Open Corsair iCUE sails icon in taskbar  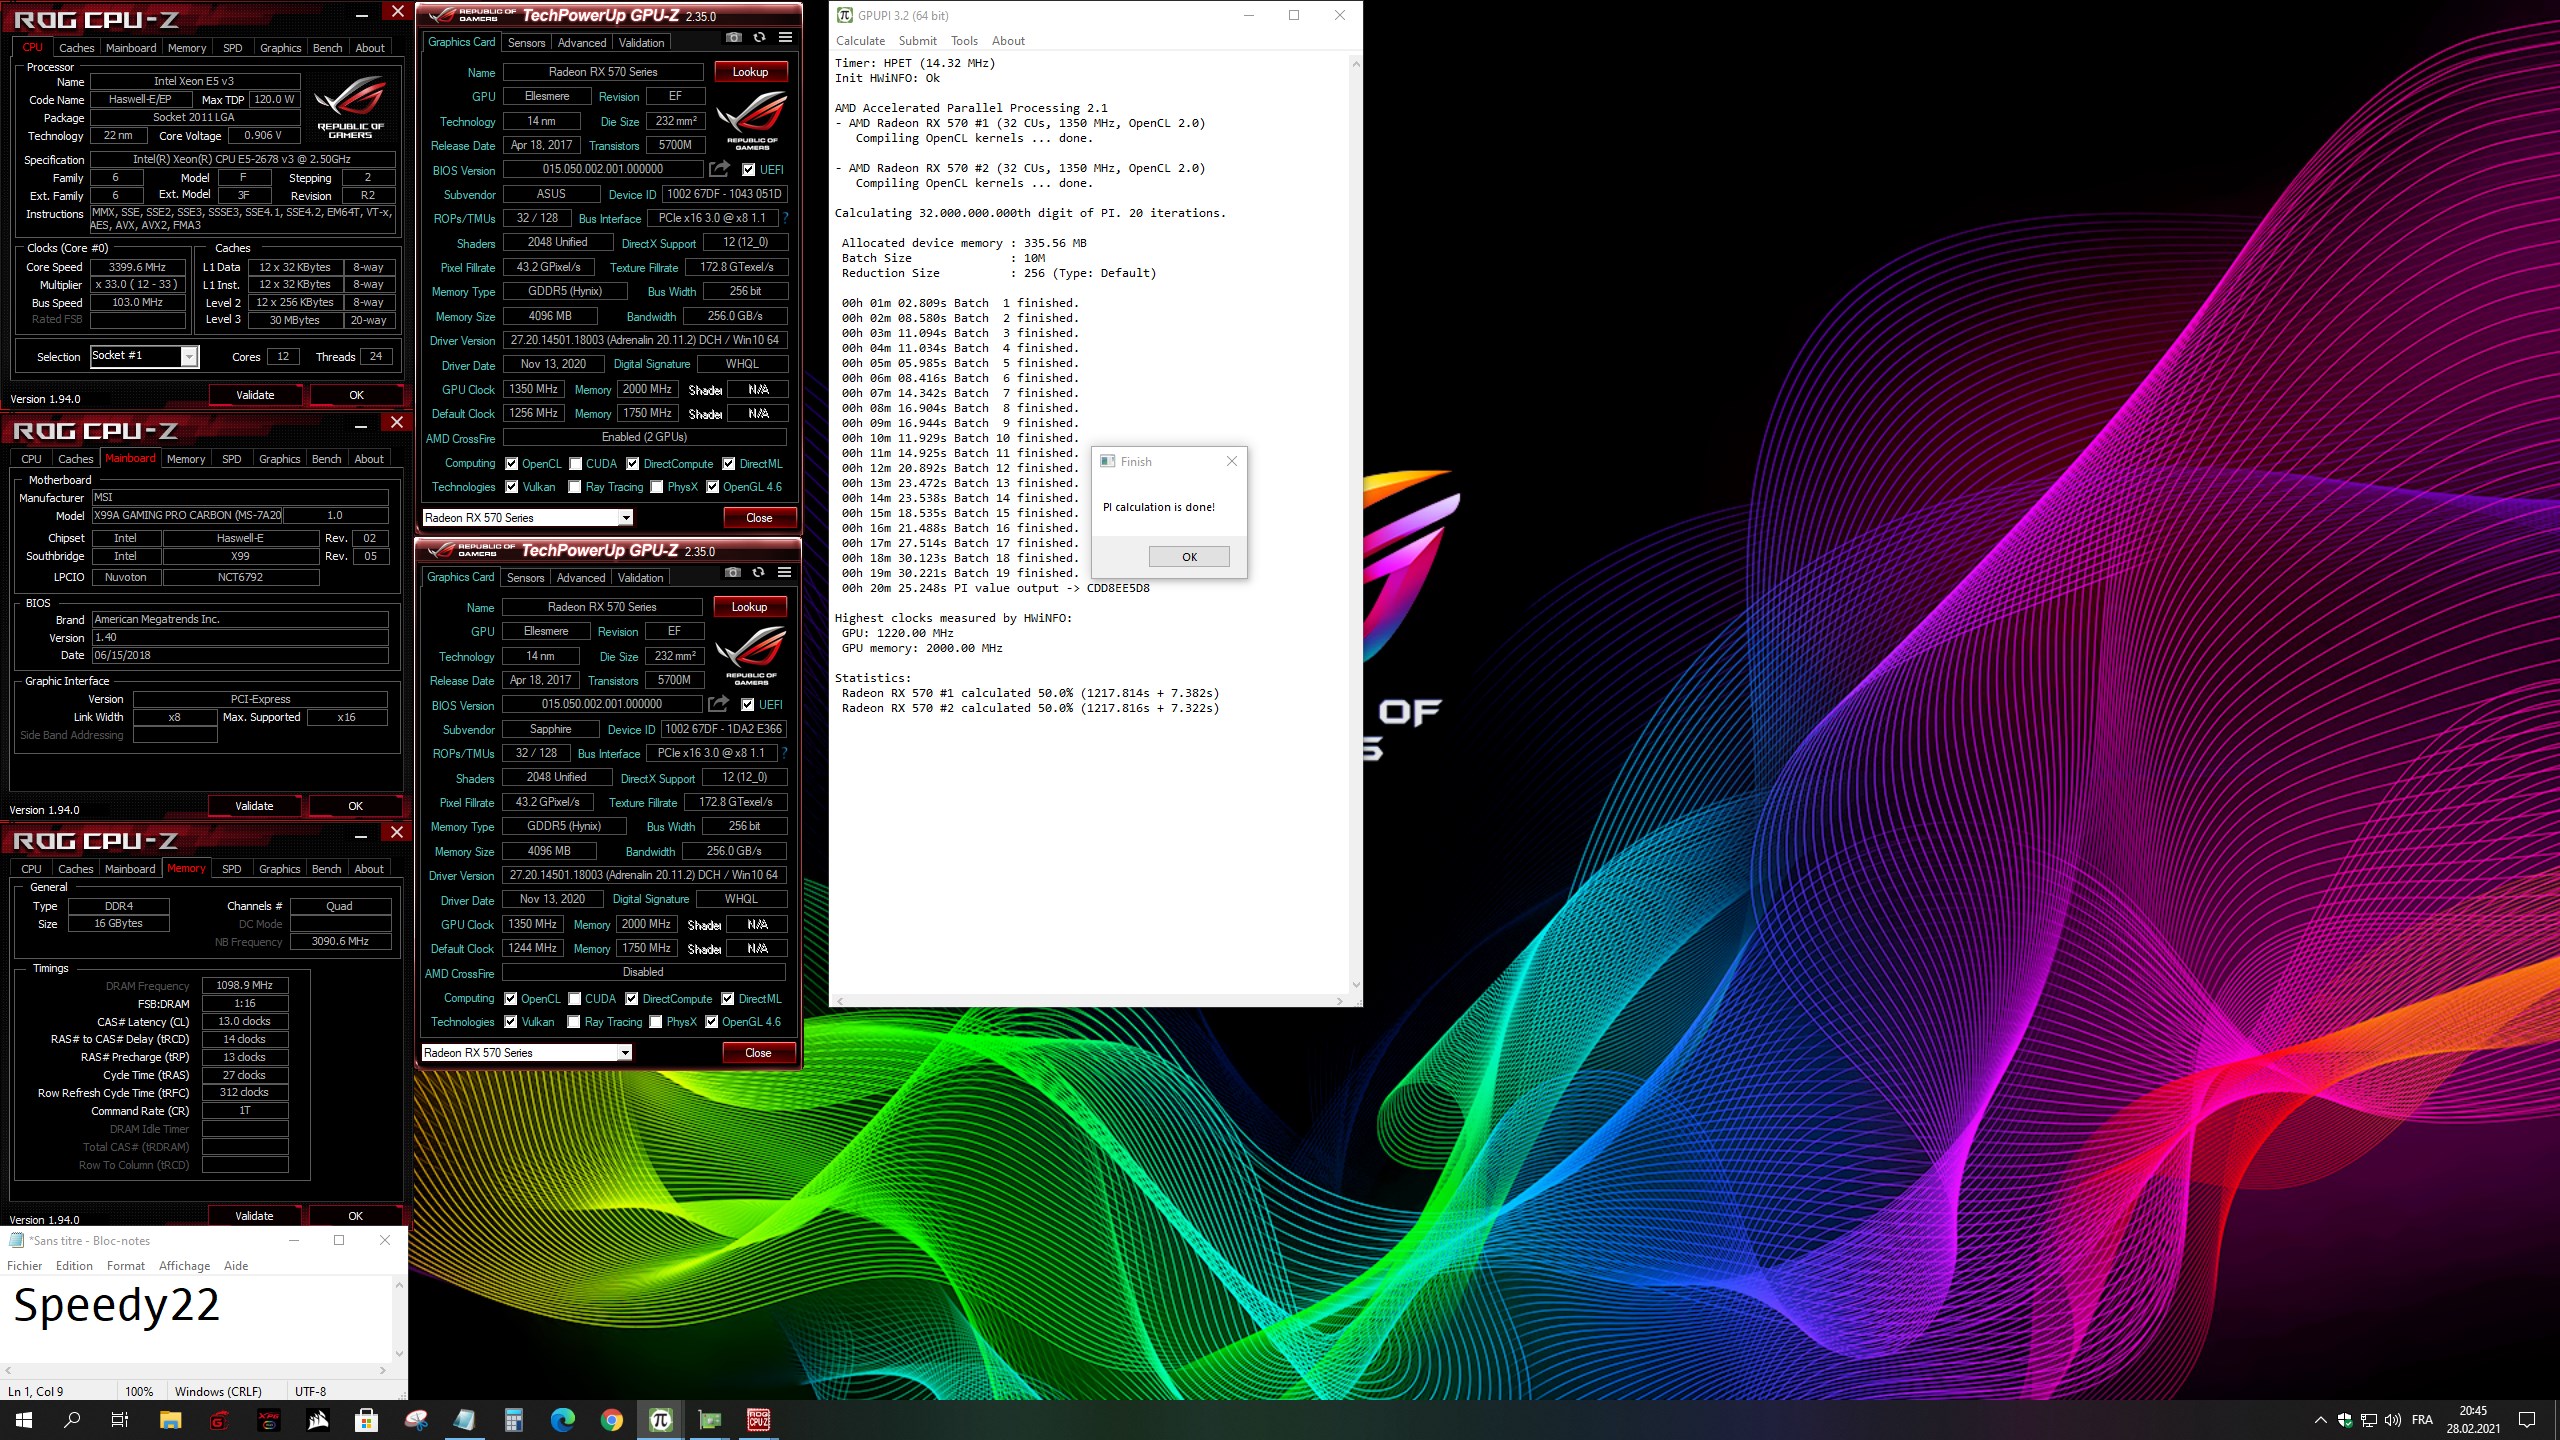coord(317,1420)
